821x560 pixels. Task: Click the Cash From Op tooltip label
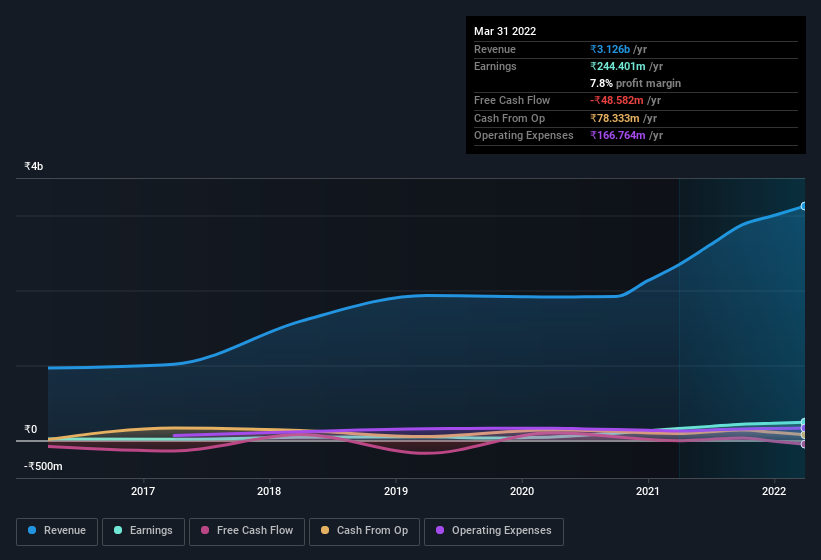509,118
